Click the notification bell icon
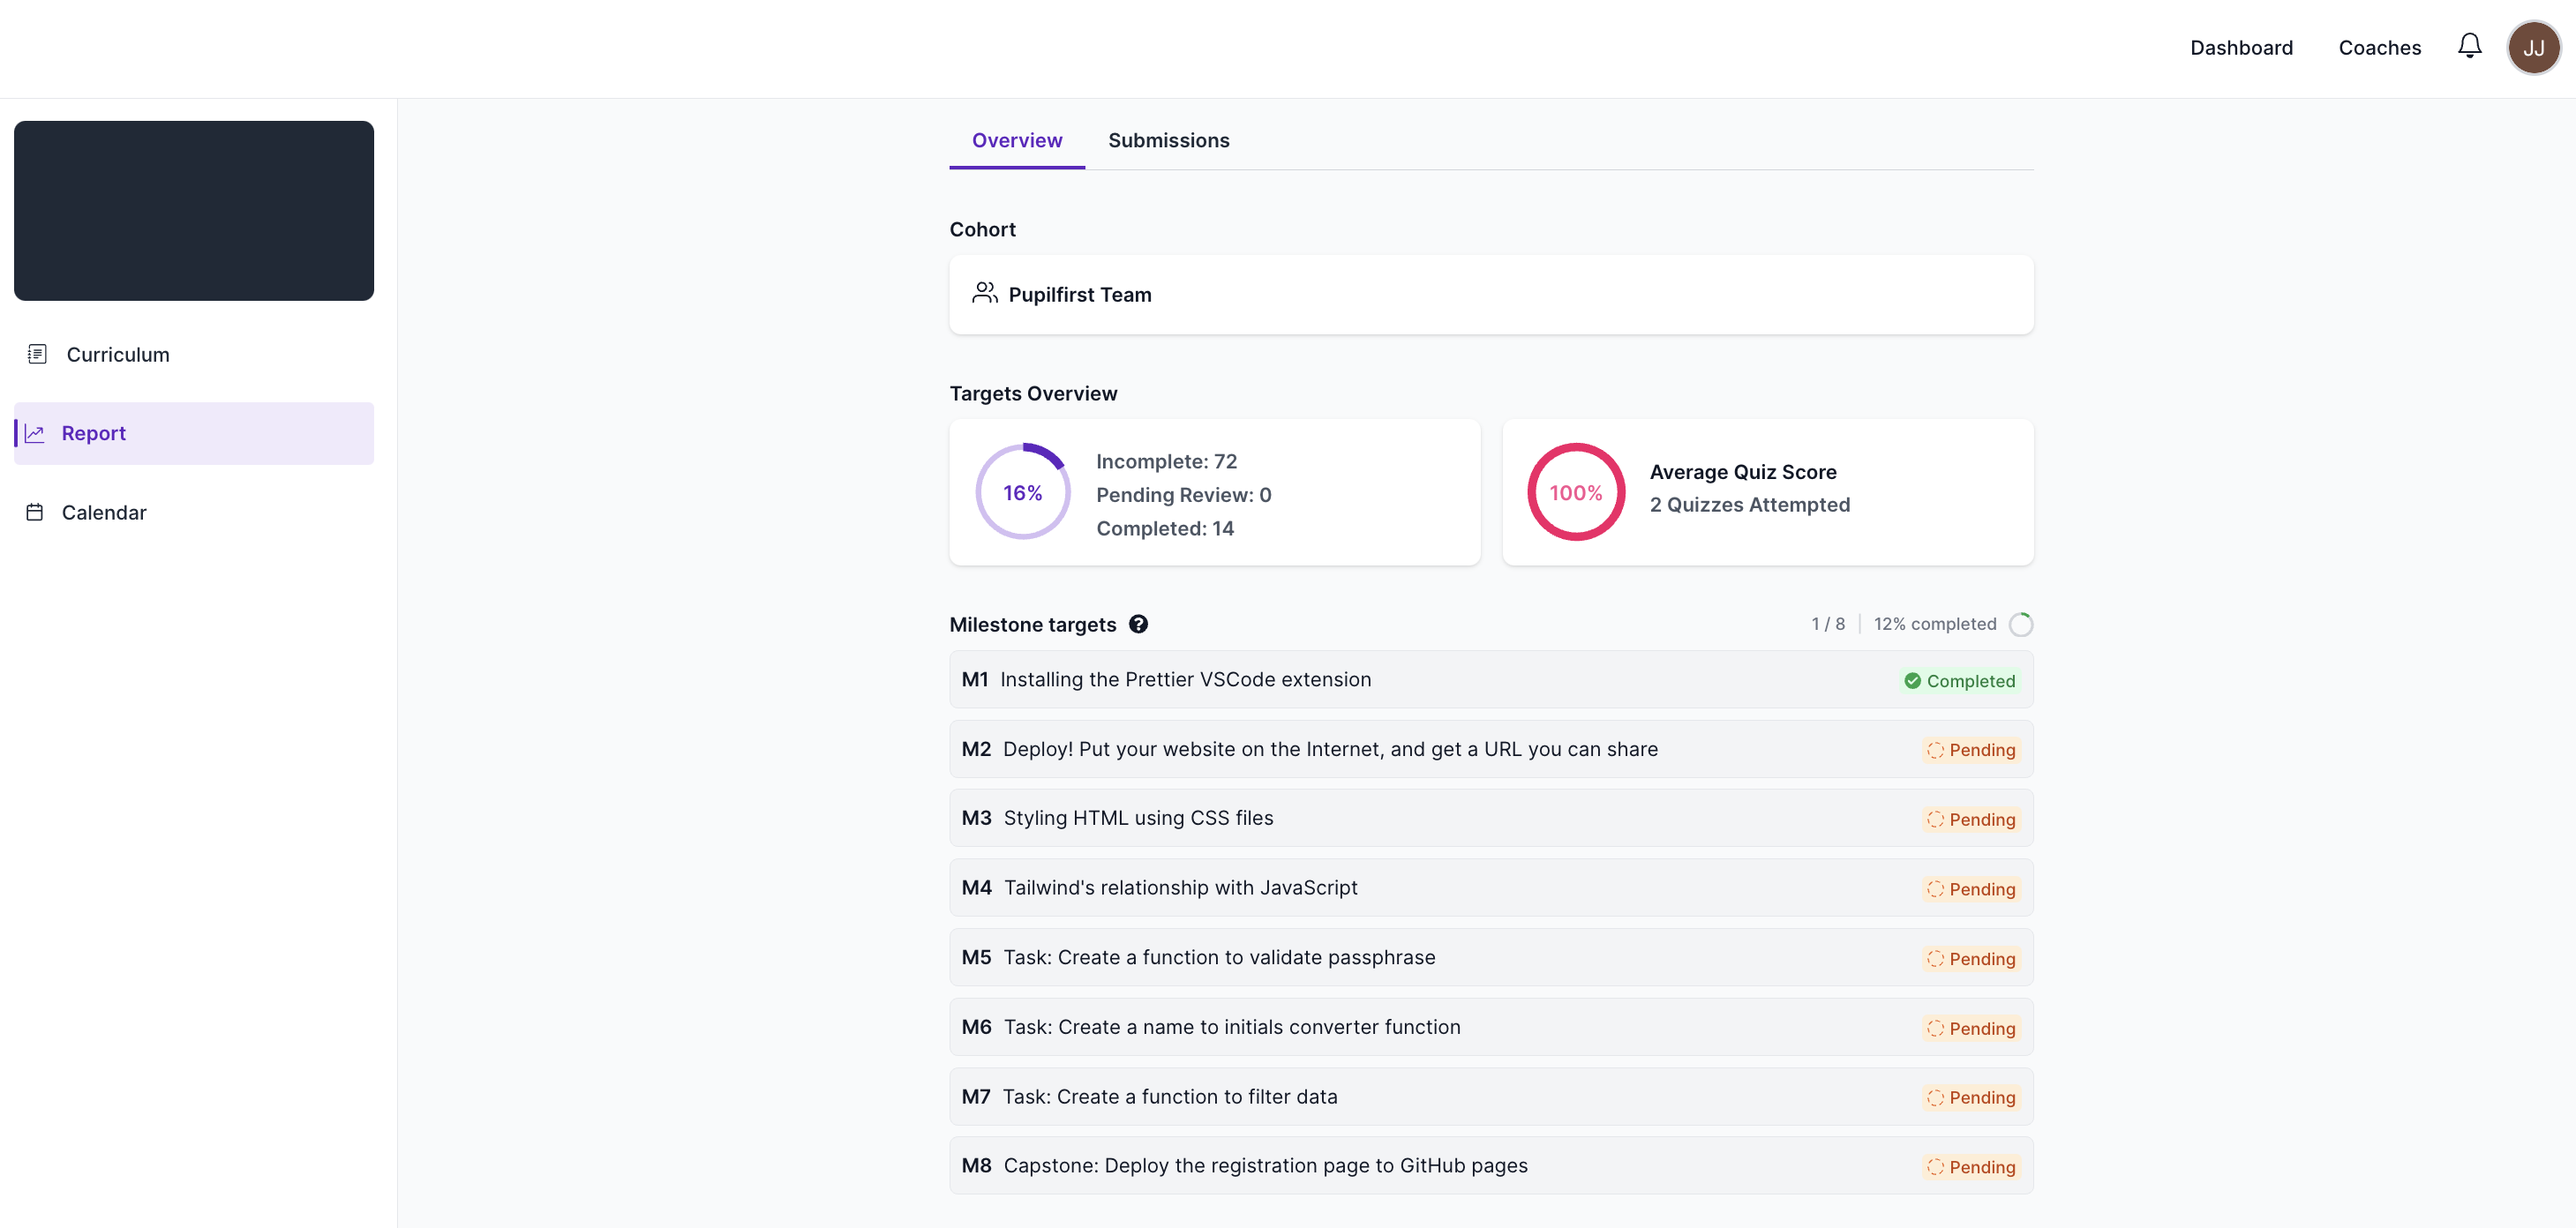 [x=2469, y=46]
